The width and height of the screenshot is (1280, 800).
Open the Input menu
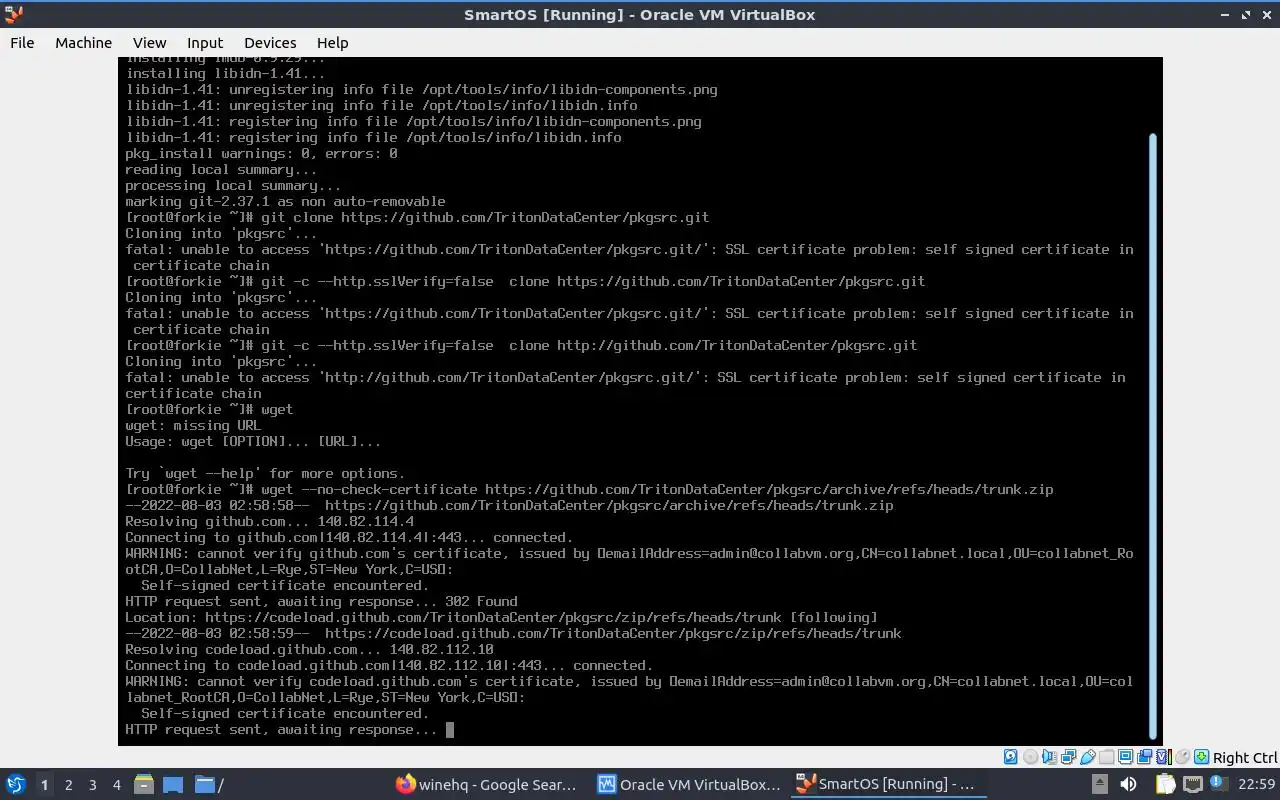pos(205,43)
